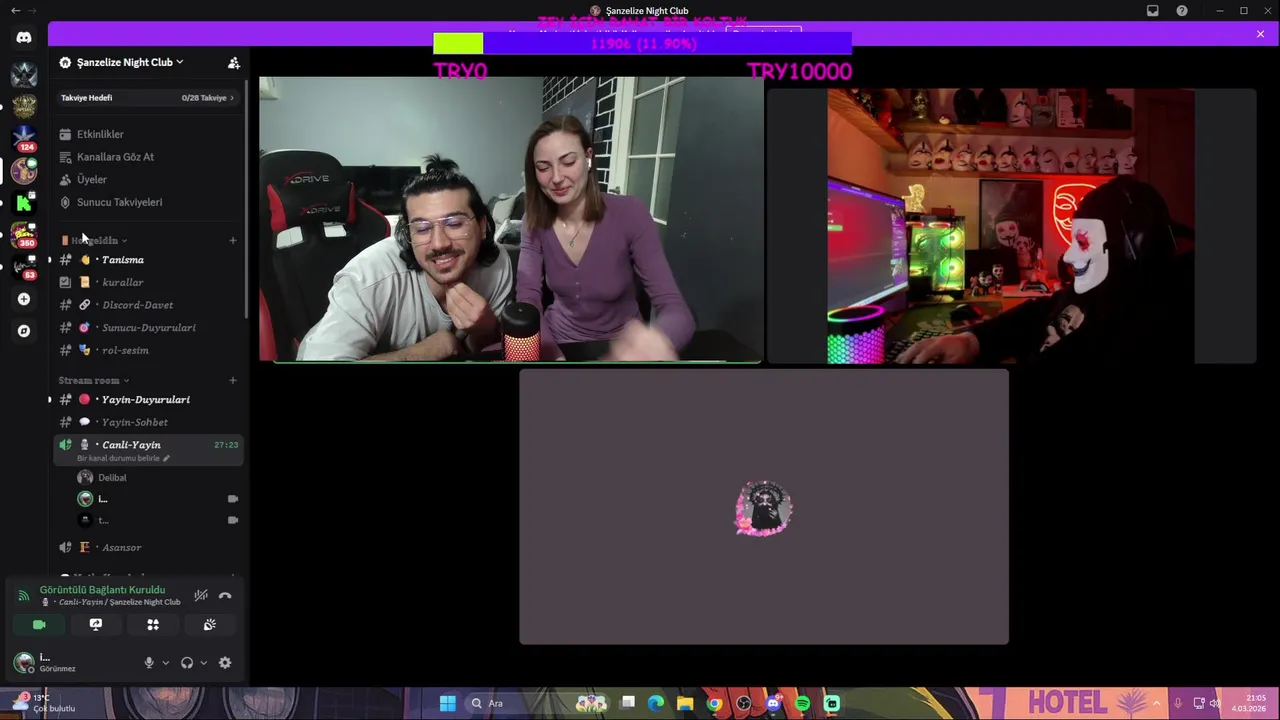This screenshot has height=720, width=1280.
Task: Click the user Delibal in the voice channel
Action: click(158, 477)
